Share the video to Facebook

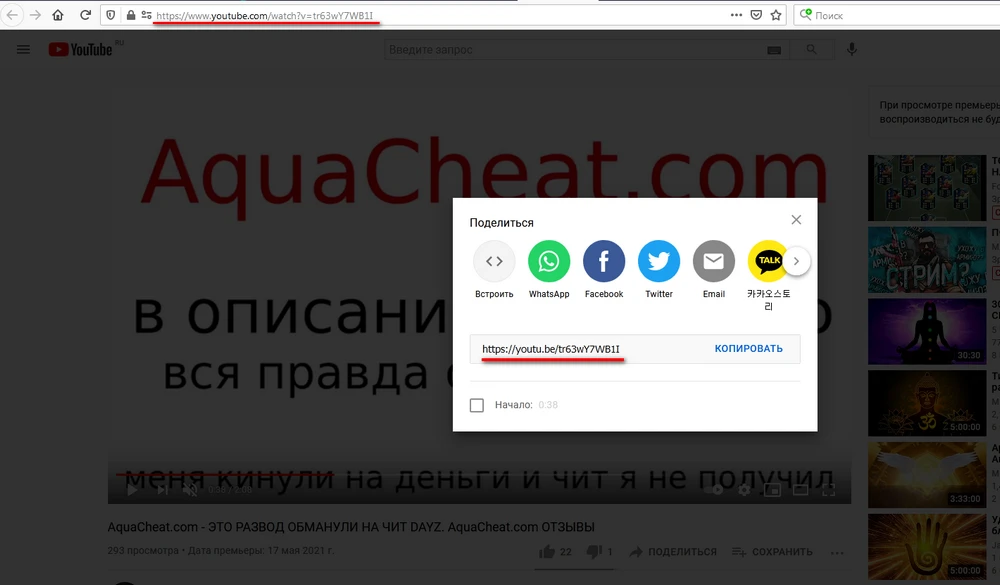point(603,263)
